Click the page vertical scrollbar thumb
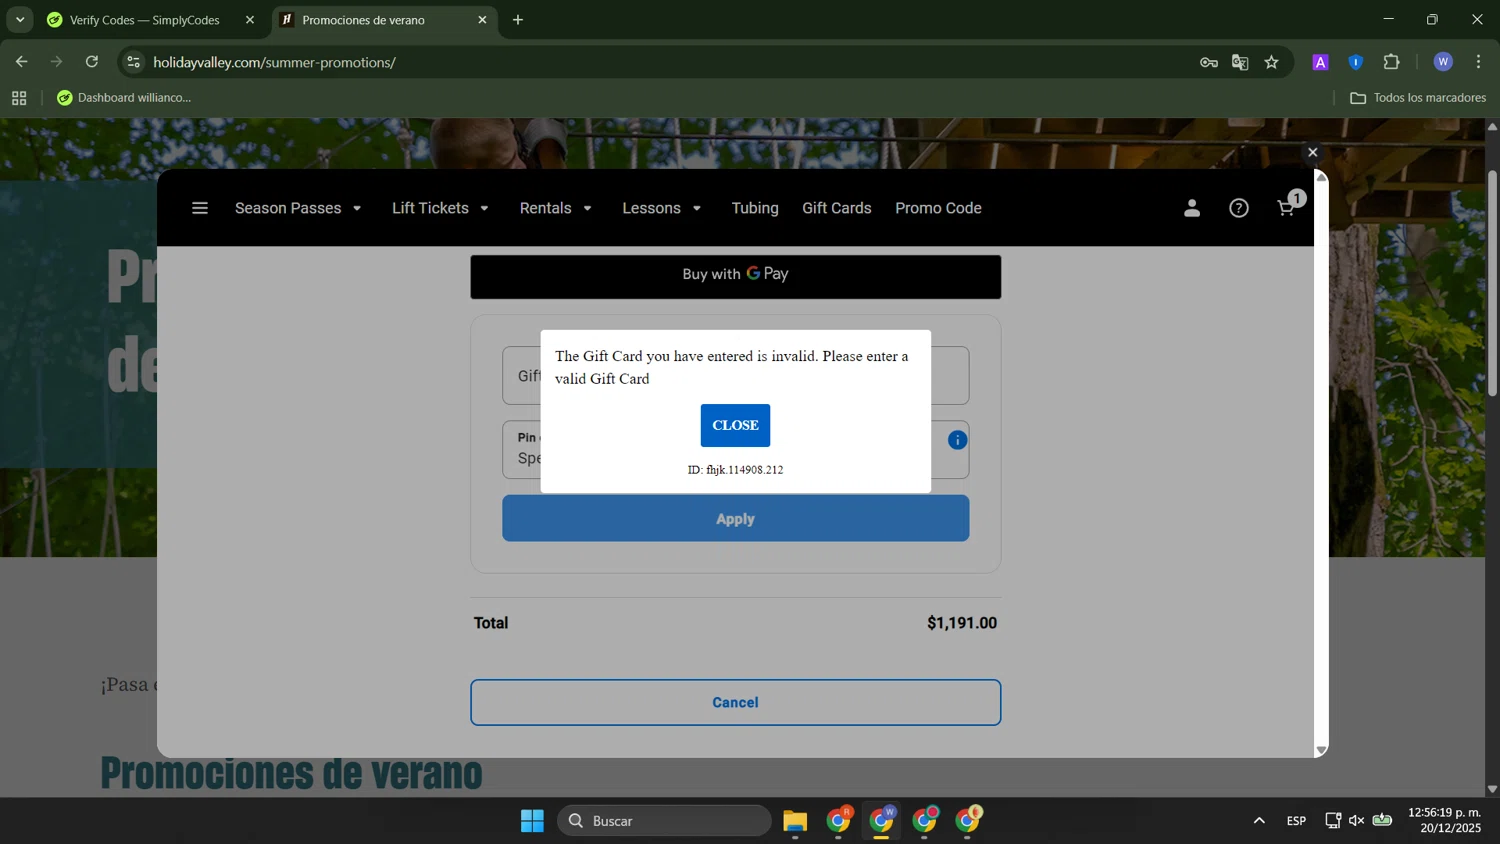Viewport: 1500px width, 844px height. click(x=1492, y=283)
